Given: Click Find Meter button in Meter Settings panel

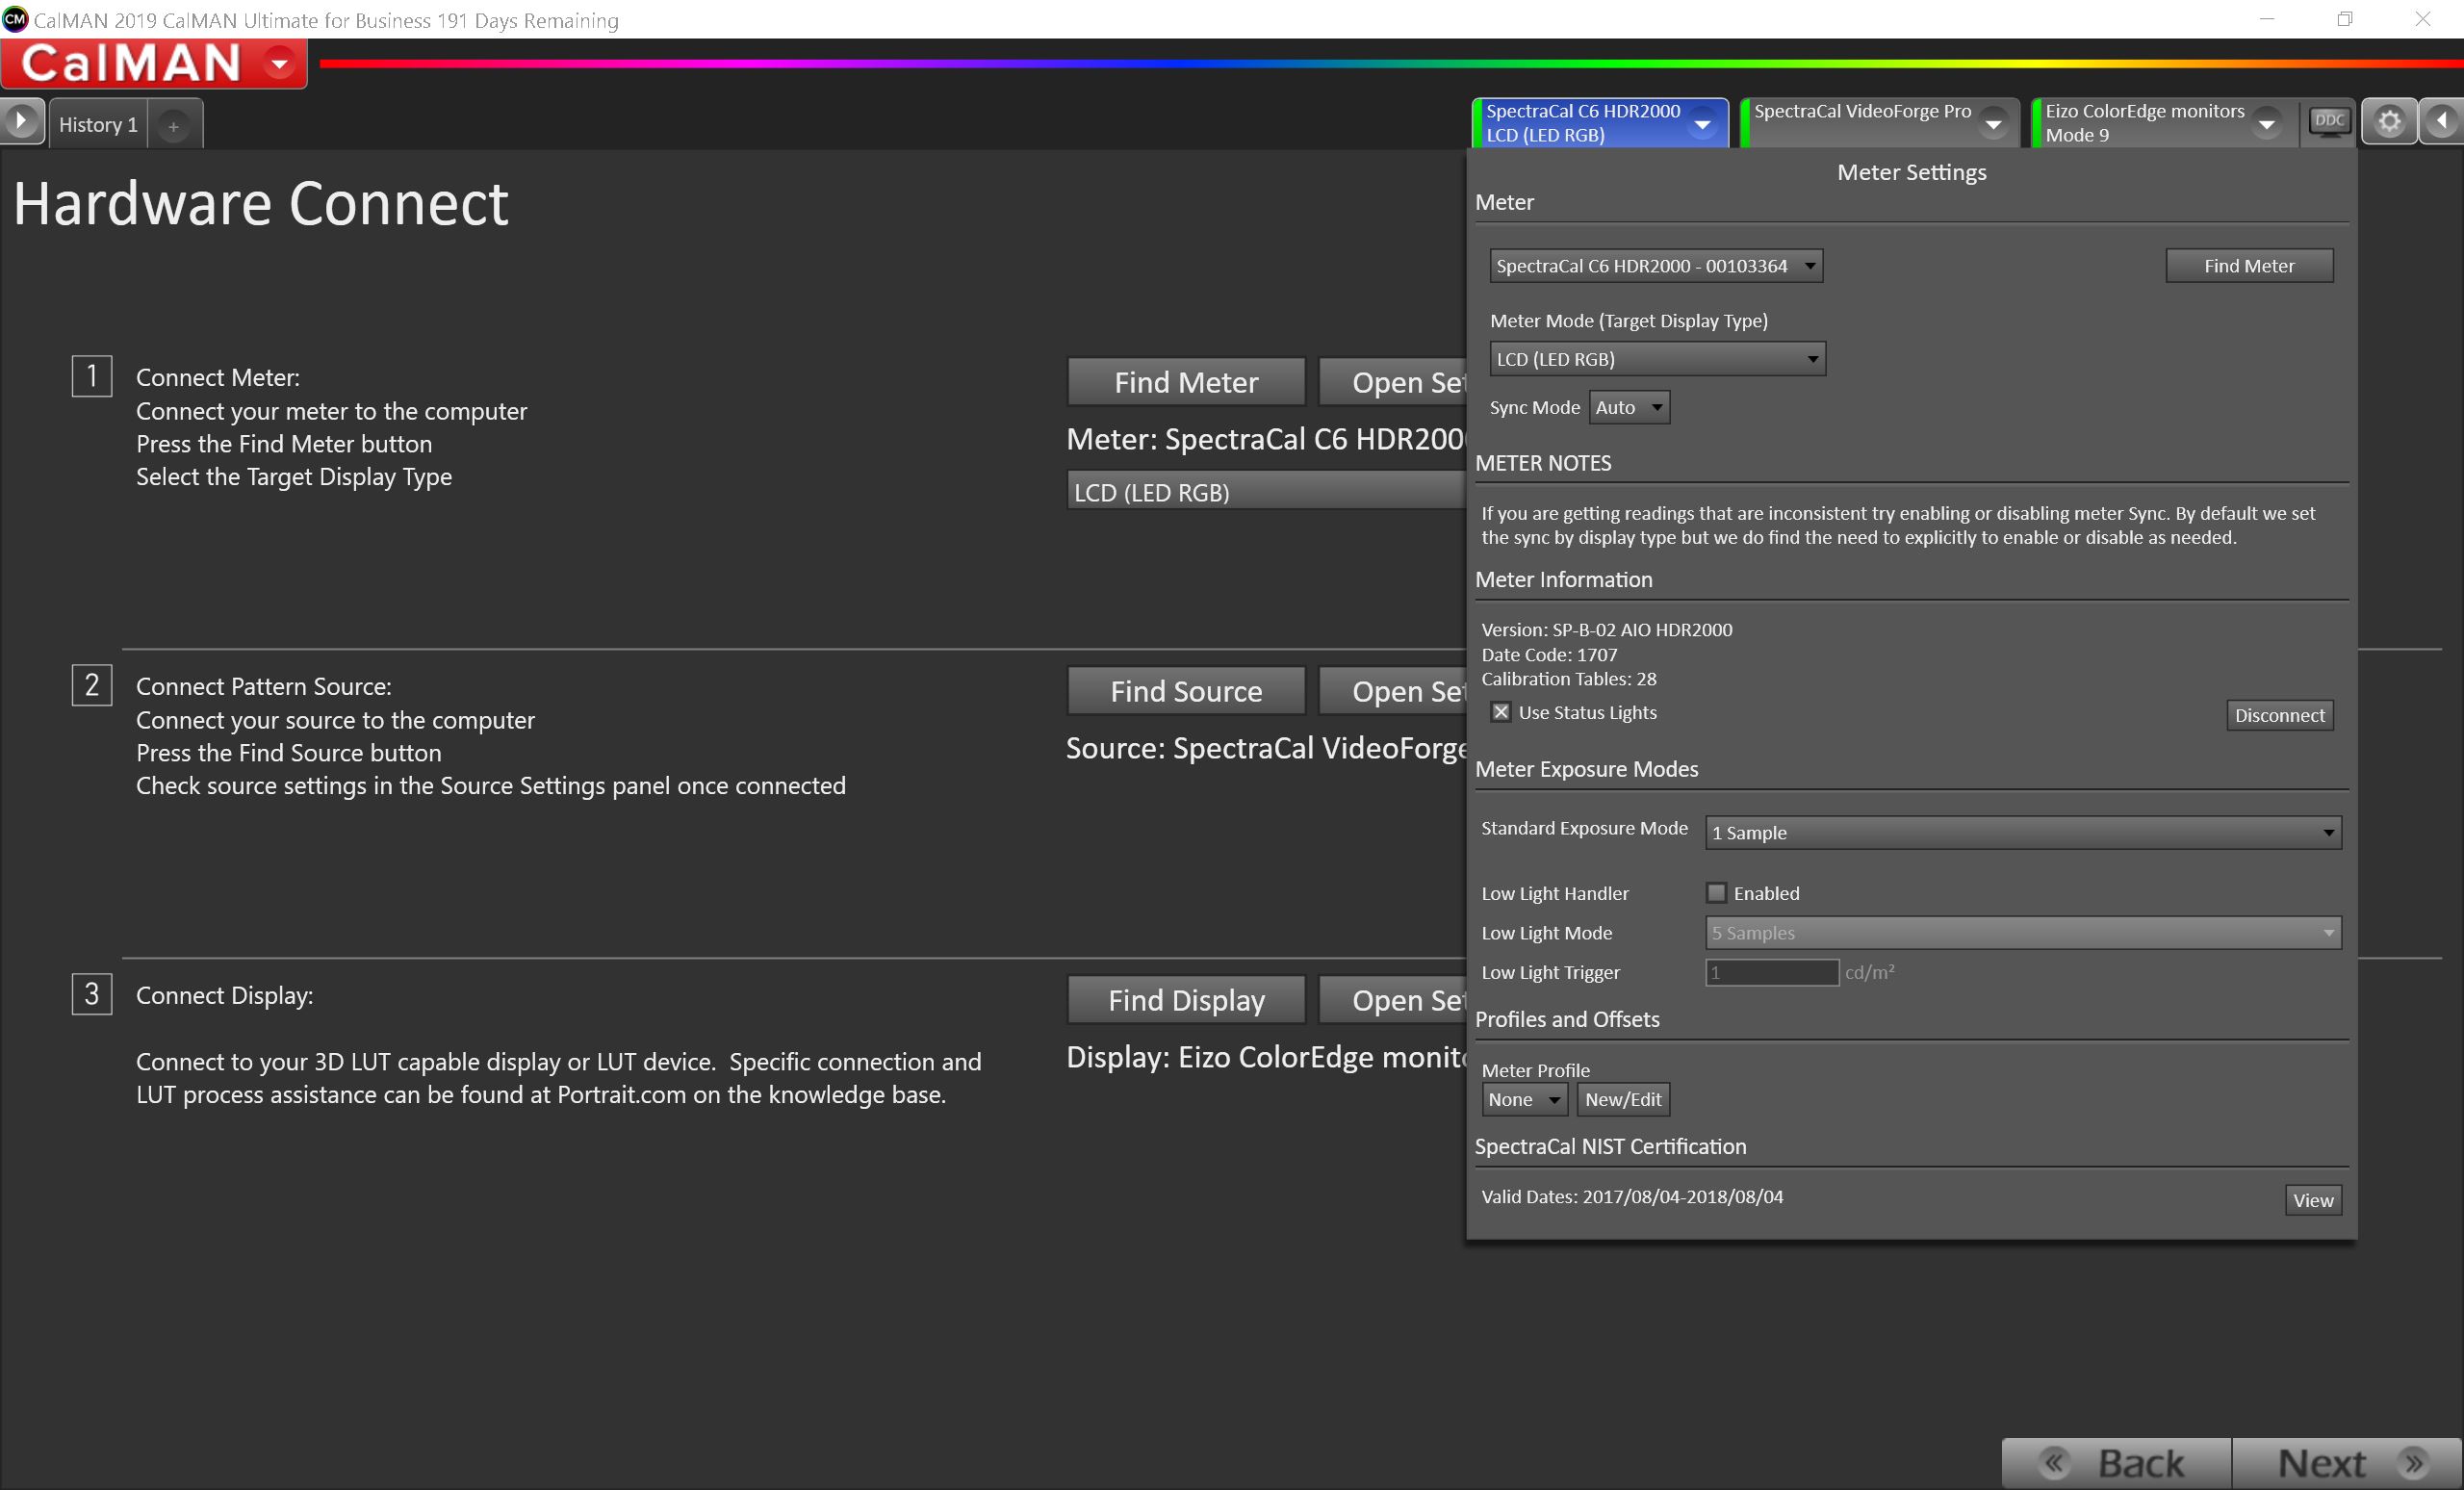Looking at the screenshot, I should [2249, 266].
